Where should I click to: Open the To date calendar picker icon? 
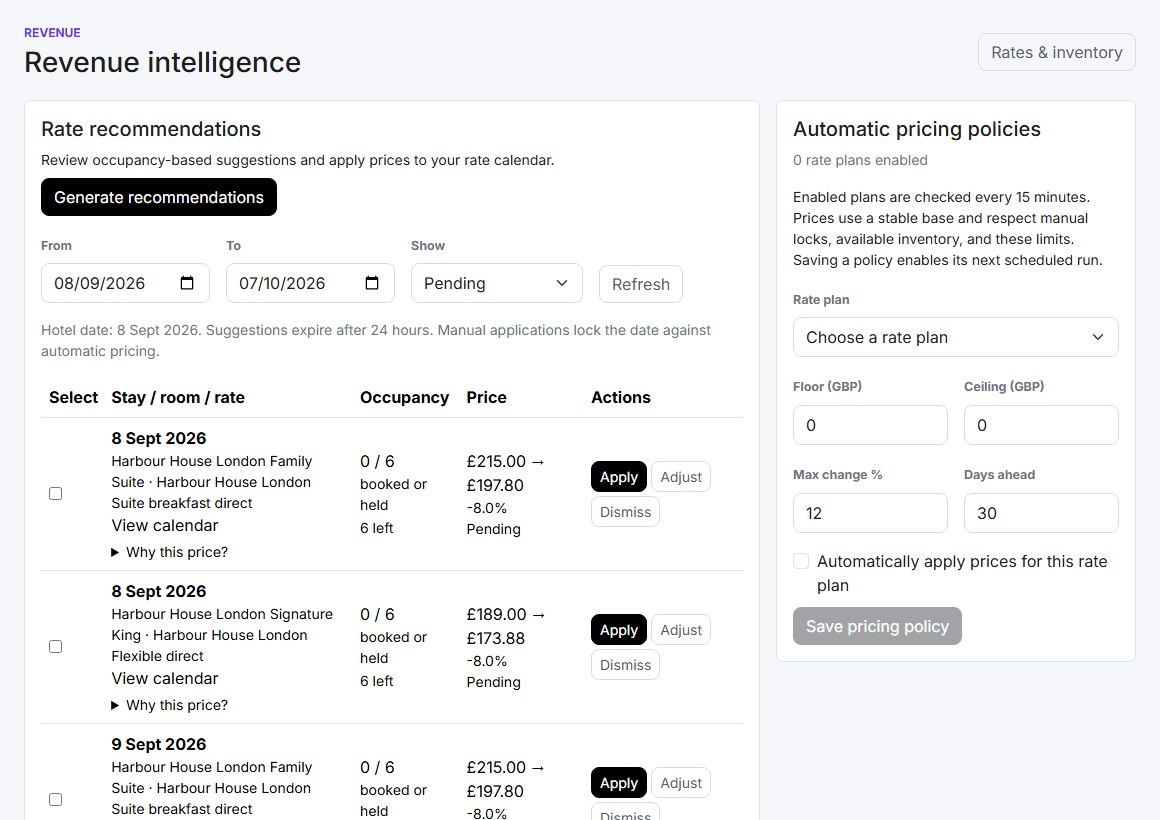pos(372,283)
